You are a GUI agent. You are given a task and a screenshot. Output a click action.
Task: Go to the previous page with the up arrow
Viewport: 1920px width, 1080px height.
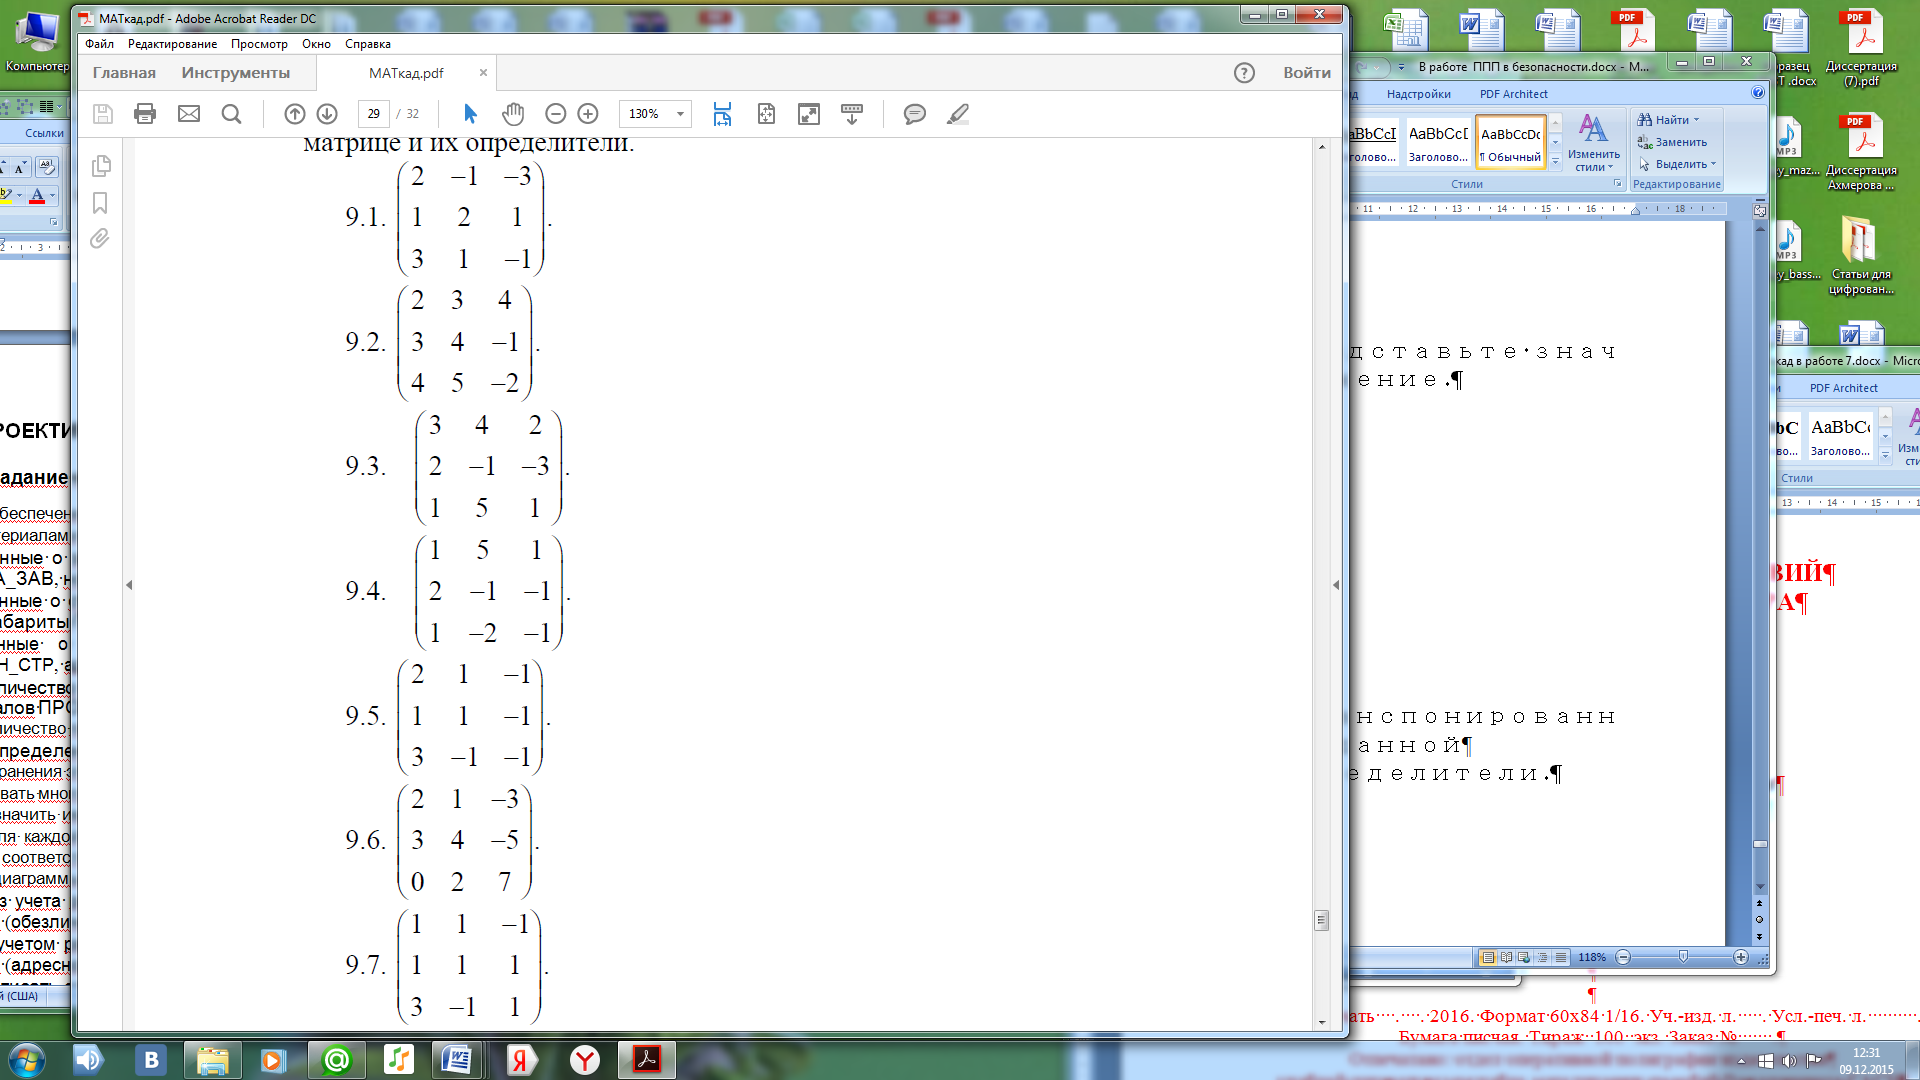pyautogui.click(x=295, y=114)
